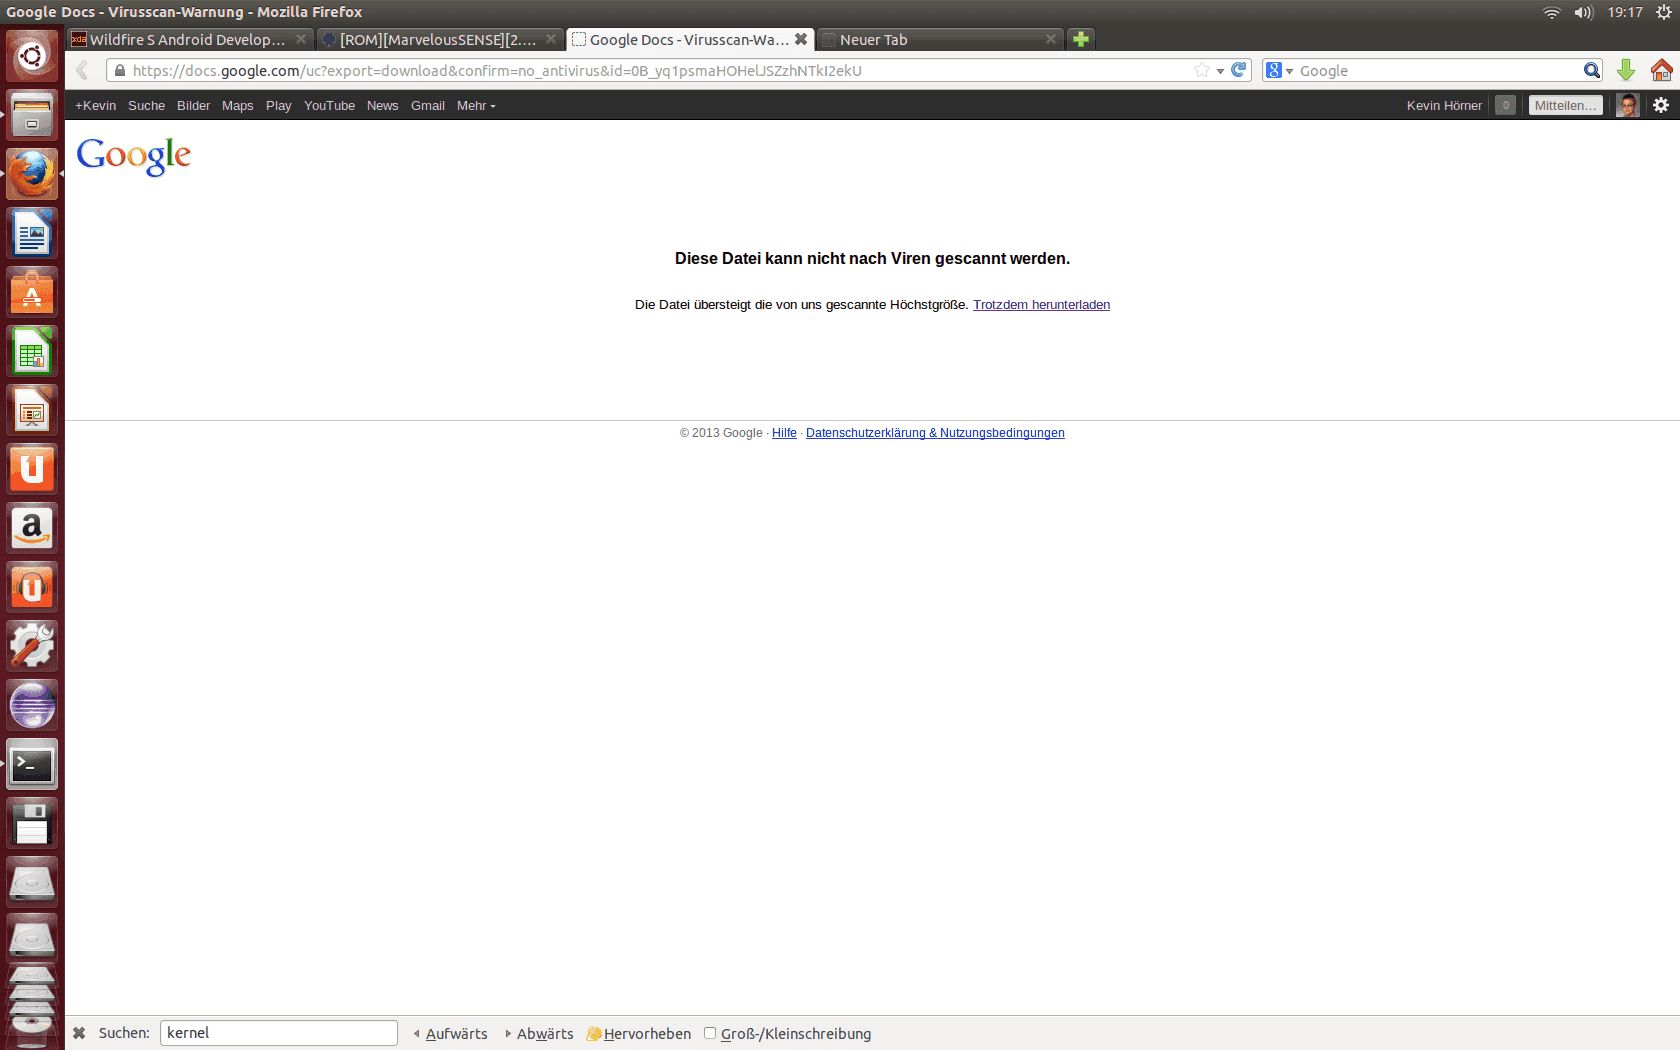The height and width of the screenshot is (1050, 1680).
Task: Open the Files manager in launcher
Action: (32, 115)
